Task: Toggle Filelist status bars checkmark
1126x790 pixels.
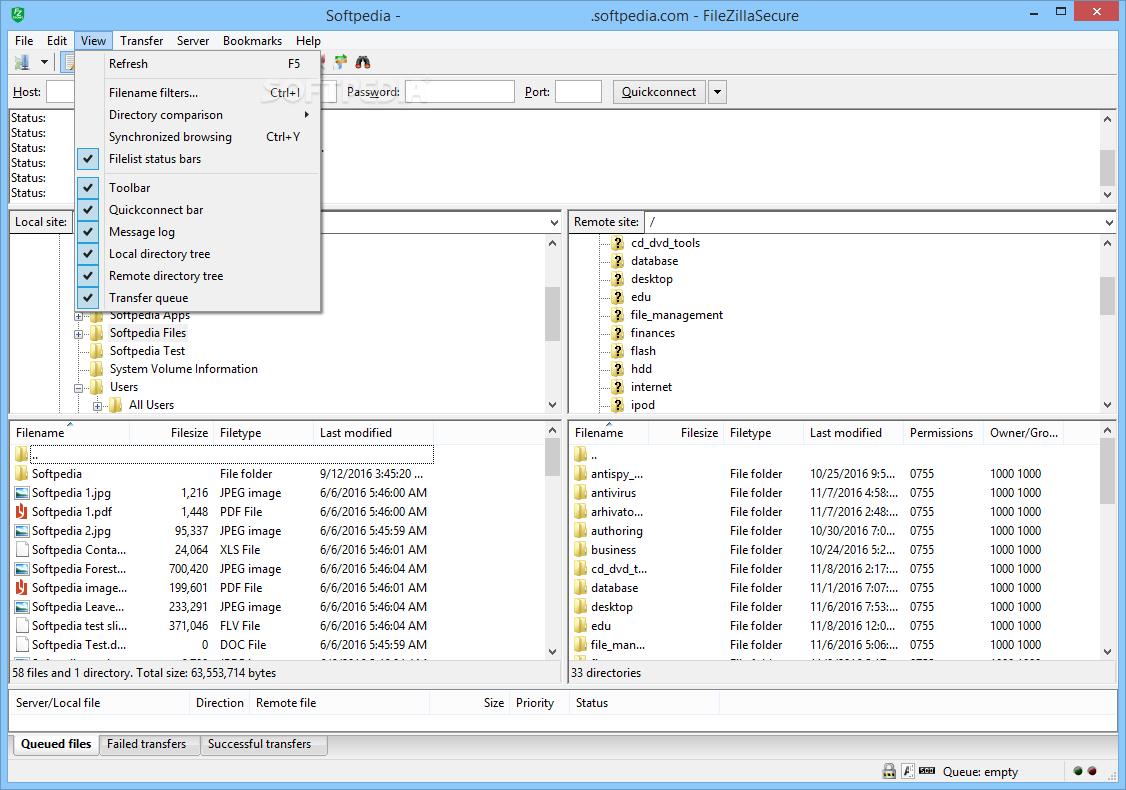Action: pyautogui.click(x=88, y=159)
